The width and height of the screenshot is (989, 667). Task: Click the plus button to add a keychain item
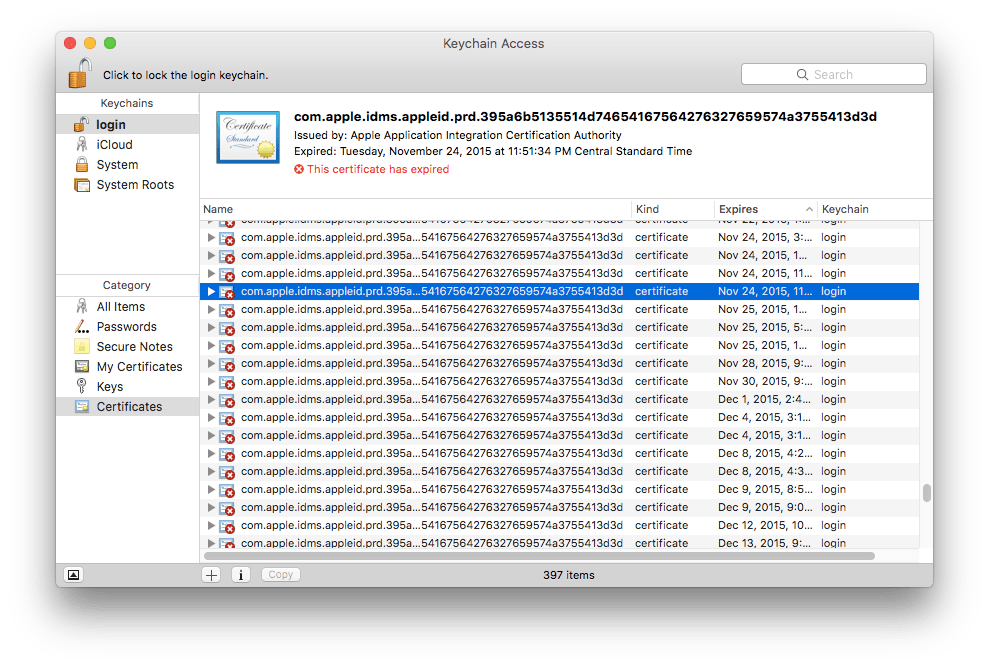211,575
